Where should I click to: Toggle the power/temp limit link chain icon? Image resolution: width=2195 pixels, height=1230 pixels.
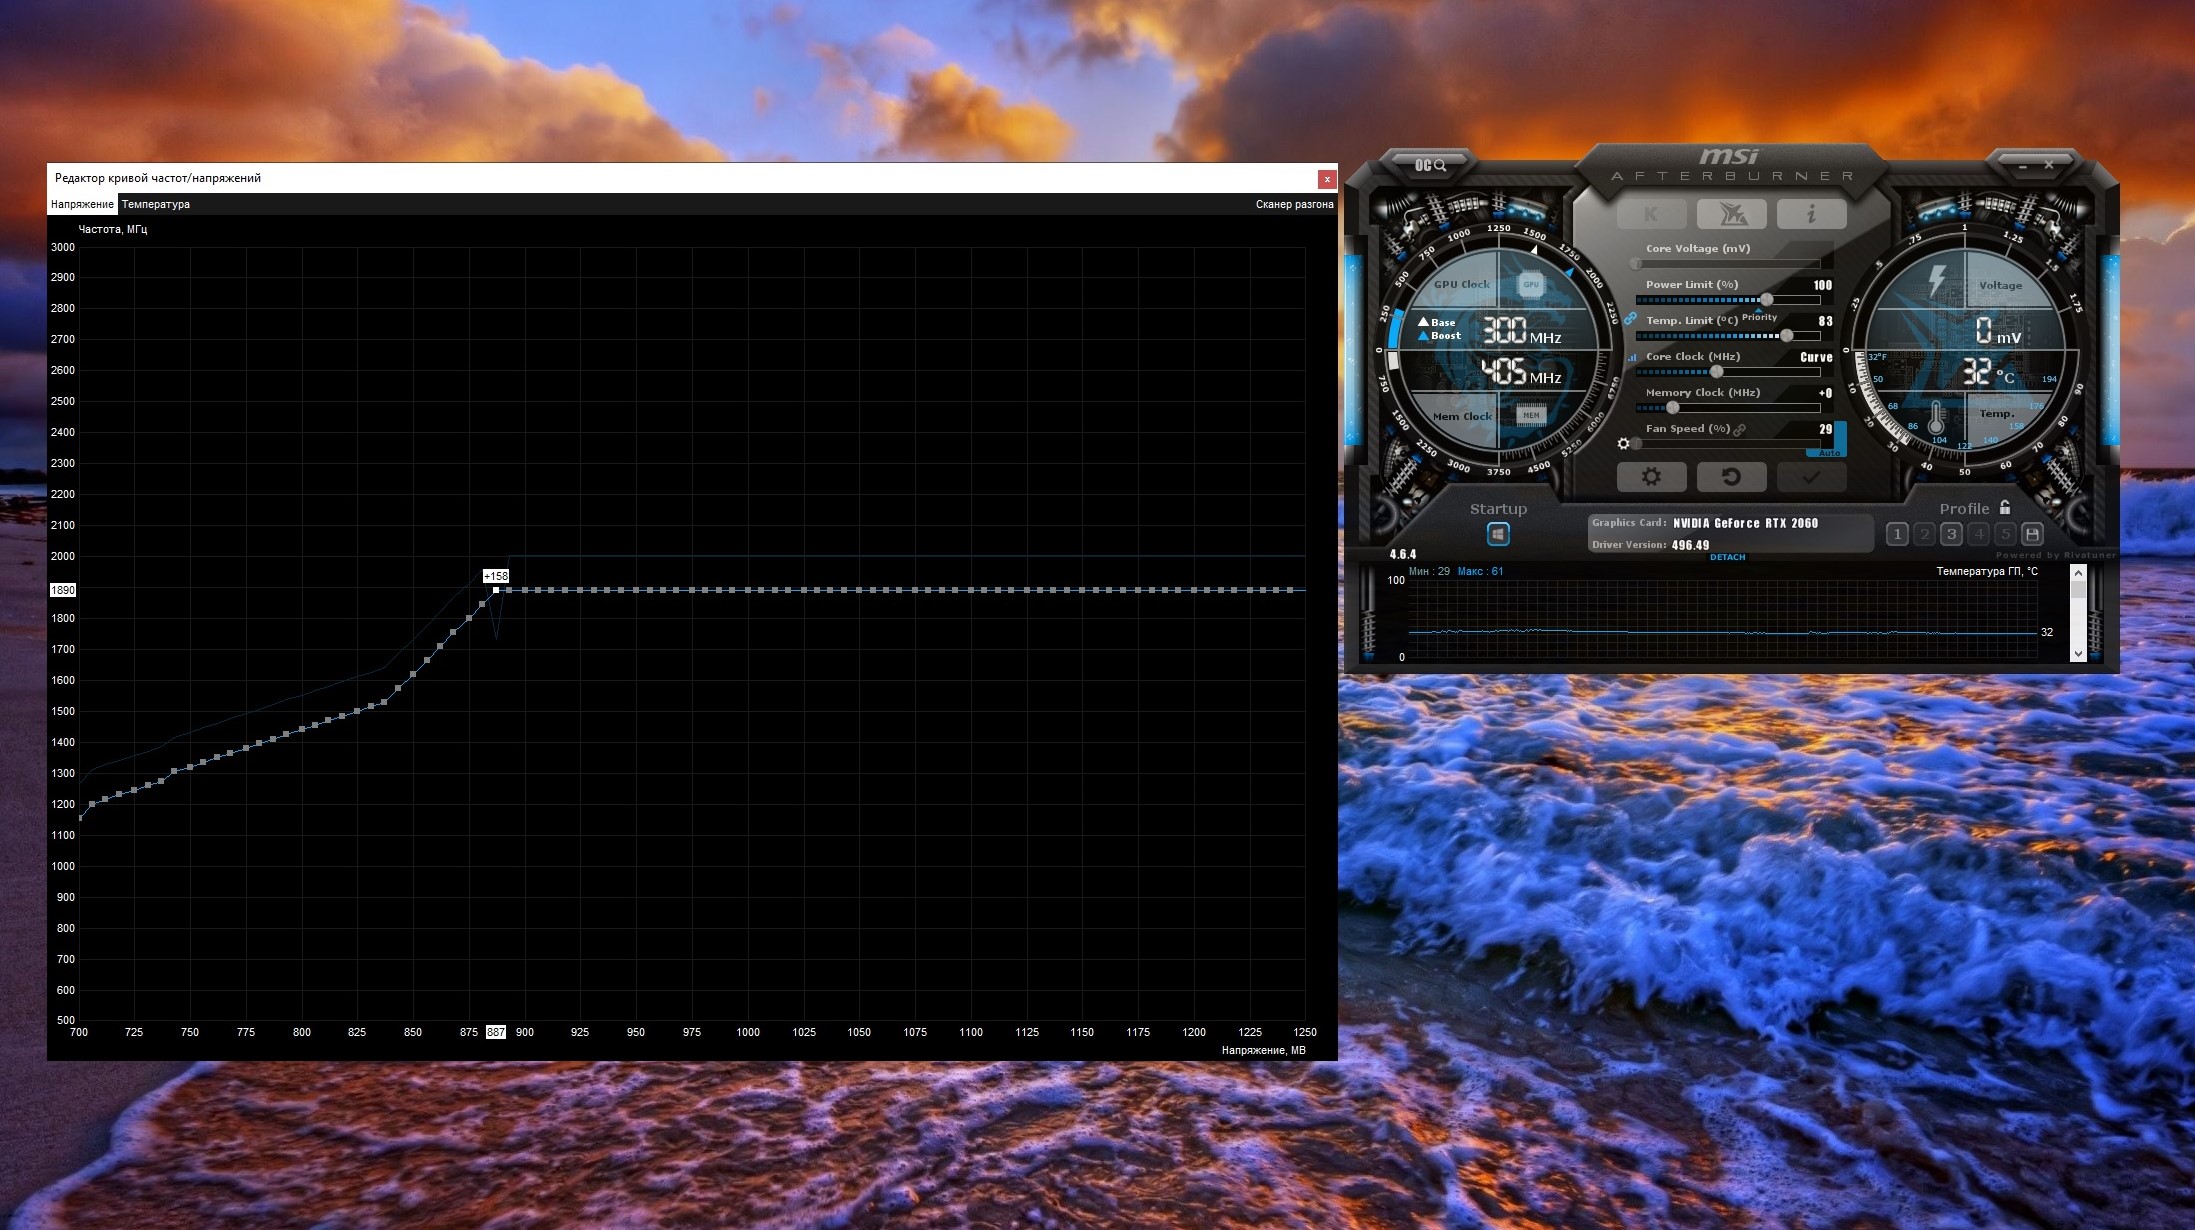tap(1630, 319)
